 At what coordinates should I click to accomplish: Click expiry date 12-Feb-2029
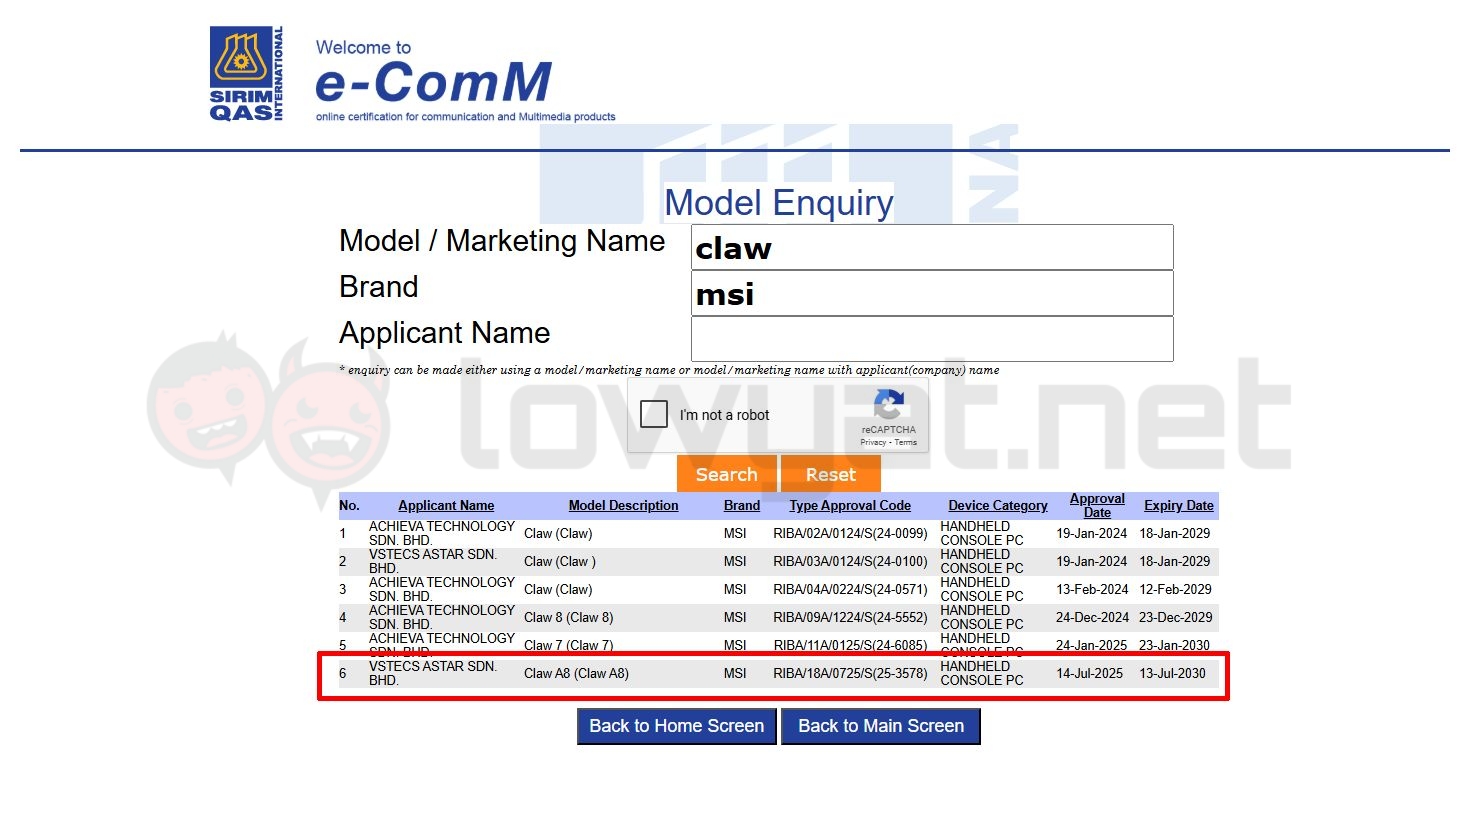(x=1176, y=590)
